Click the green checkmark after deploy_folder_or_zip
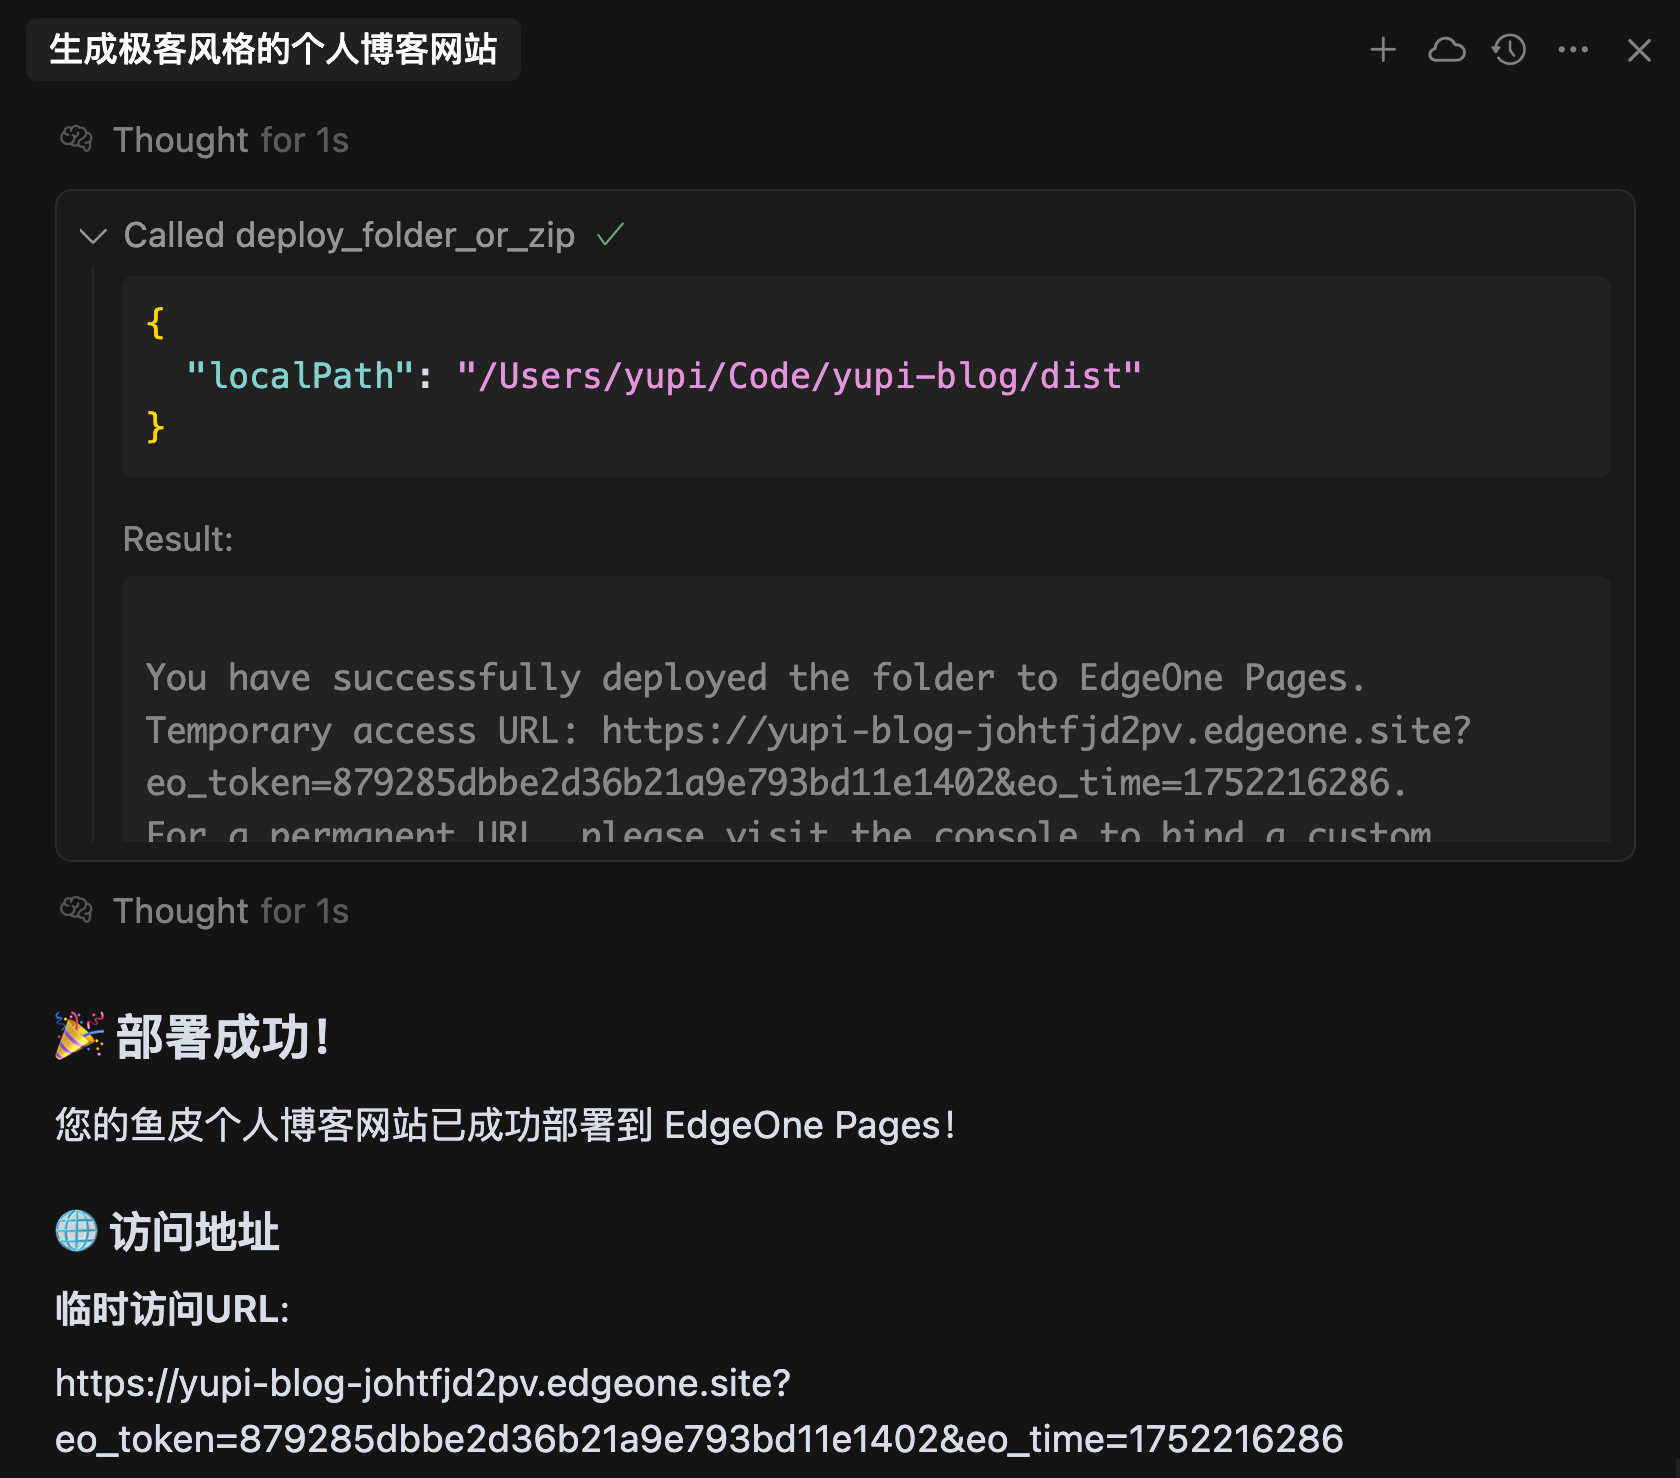Screen dimensions: 1680x1478 (610, 235)
